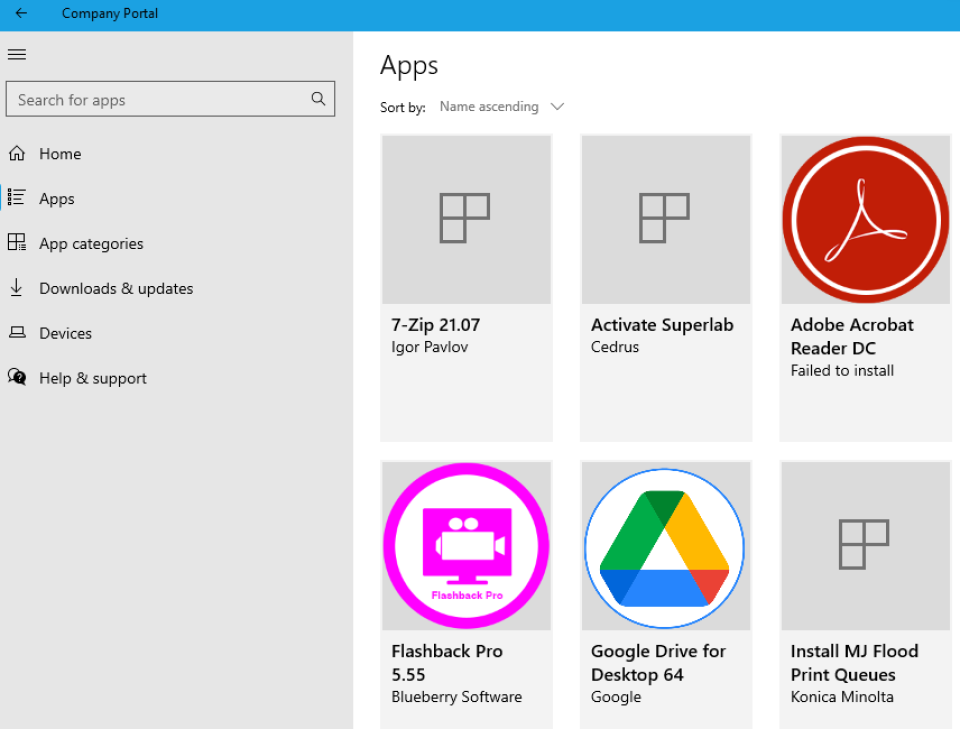The width and height of the screenshot is (960, 729).
Task: Click the sort dropdown chevron
Action: (557, 107)
